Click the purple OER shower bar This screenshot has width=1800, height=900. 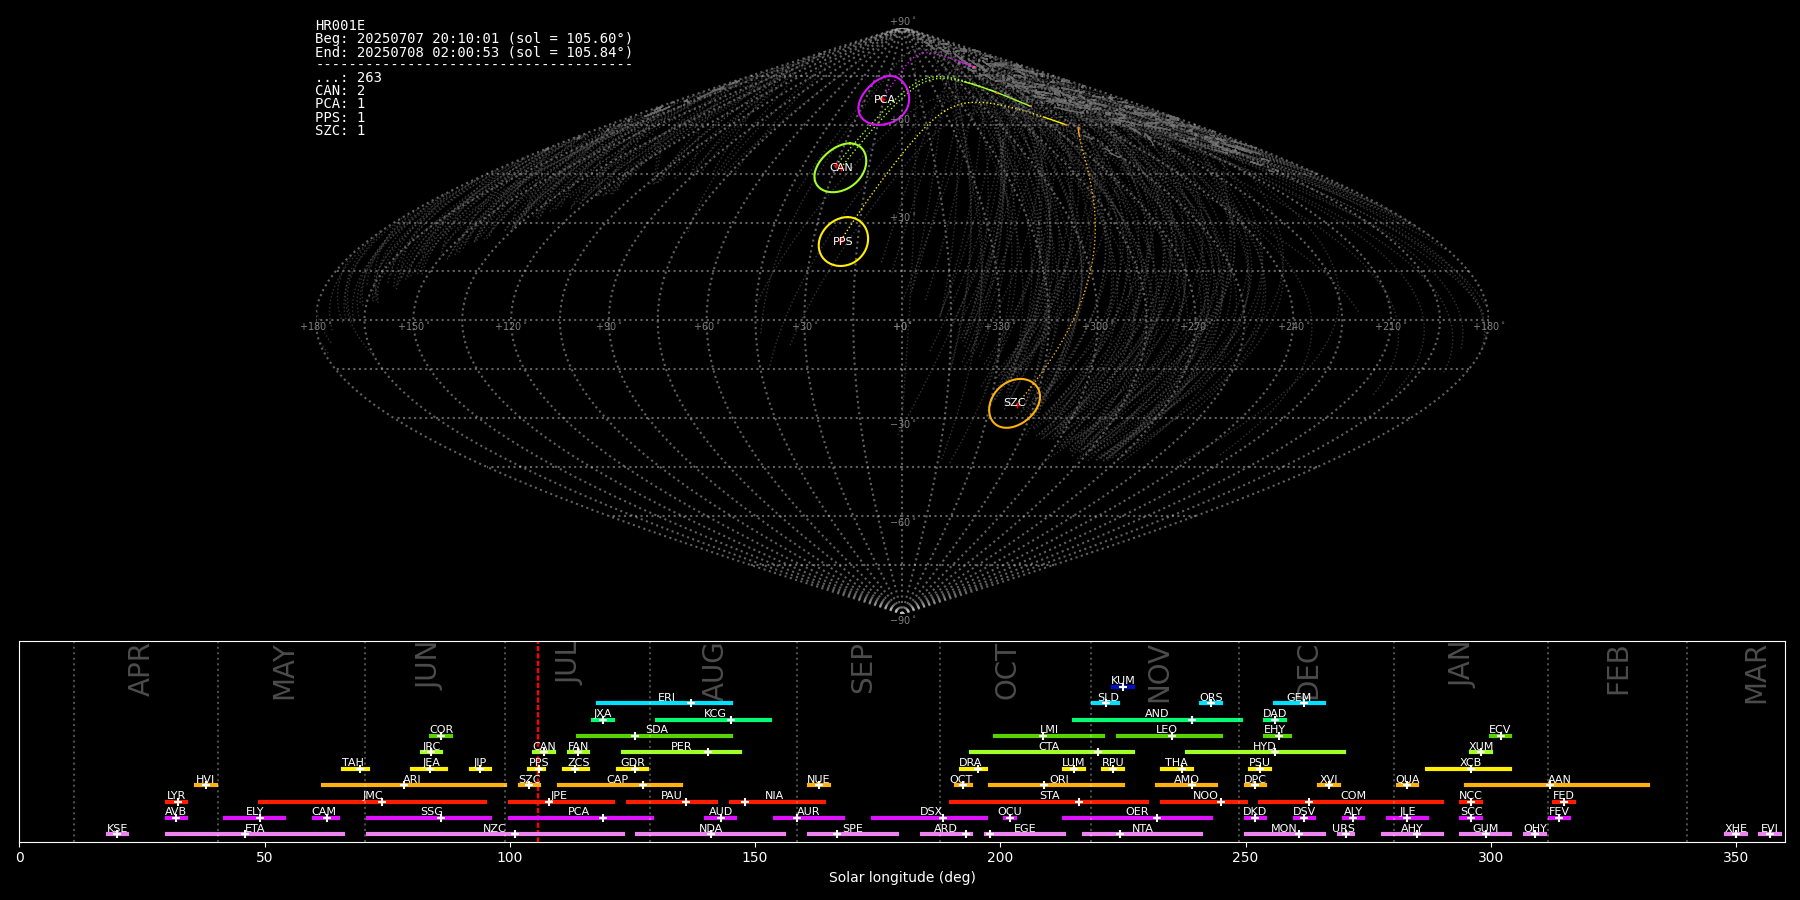[1137, 818]
